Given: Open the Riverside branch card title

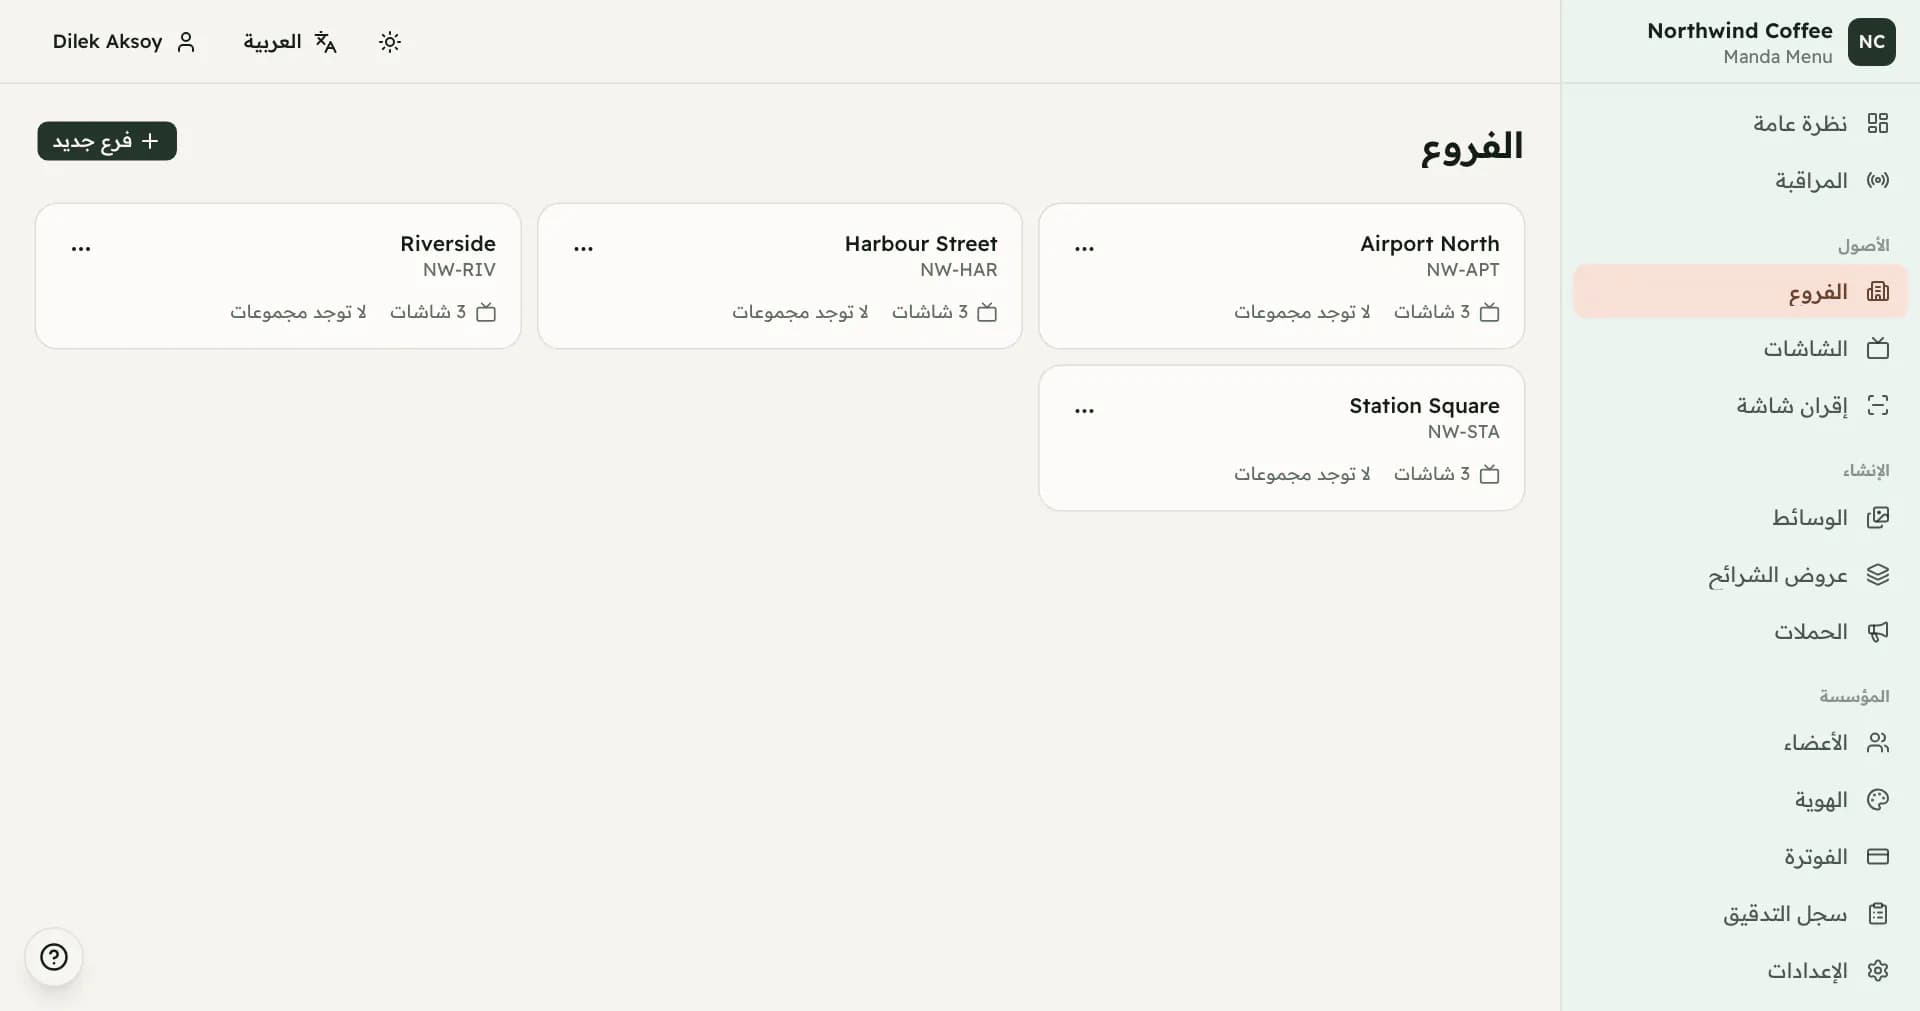Looking at the screenshot, I should point(448,243).
